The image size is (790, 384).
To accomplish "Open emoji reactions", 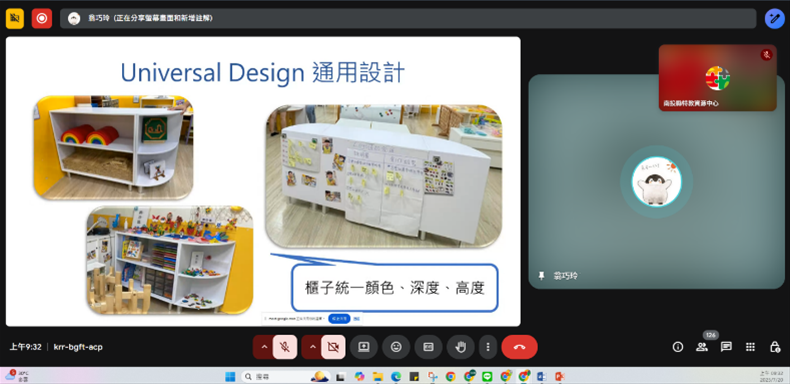I will coord(396,347).
